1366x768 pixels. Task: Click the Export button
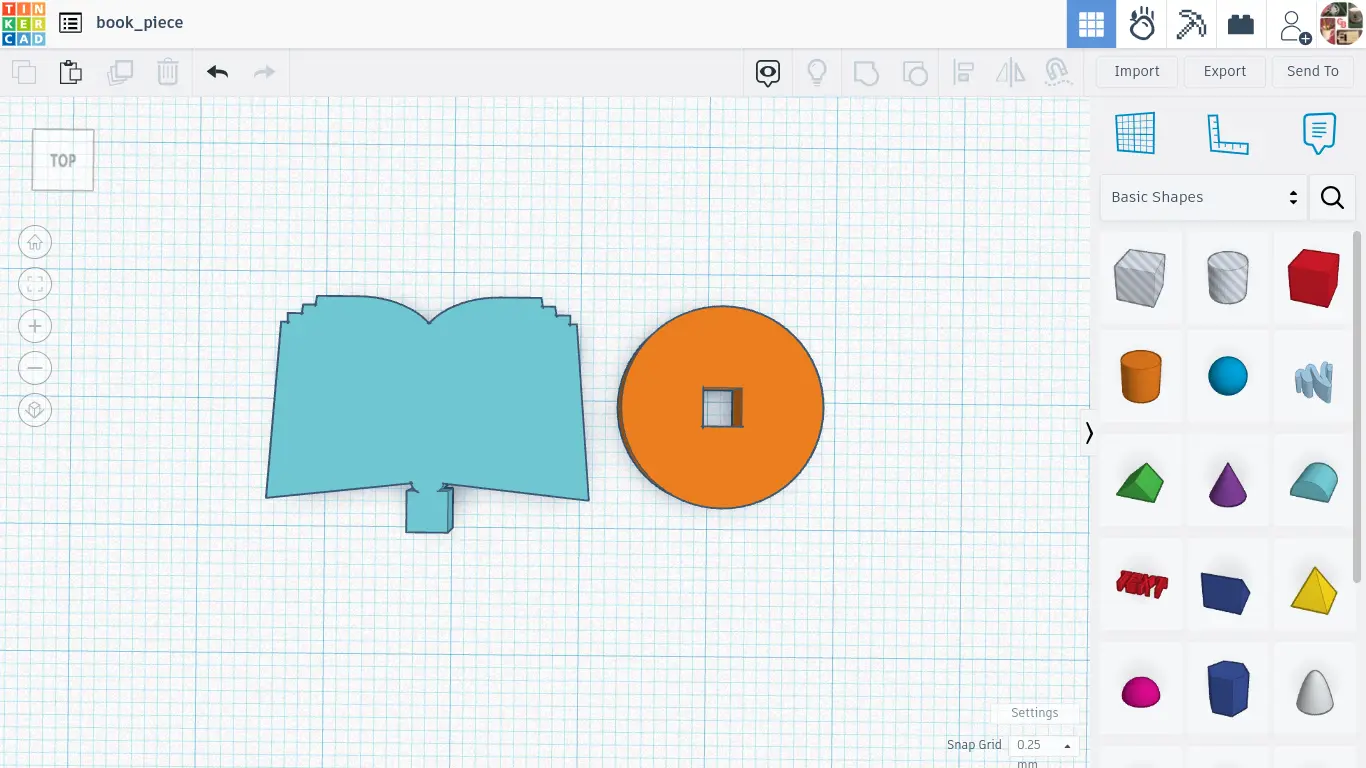[x=1224, y=71]
